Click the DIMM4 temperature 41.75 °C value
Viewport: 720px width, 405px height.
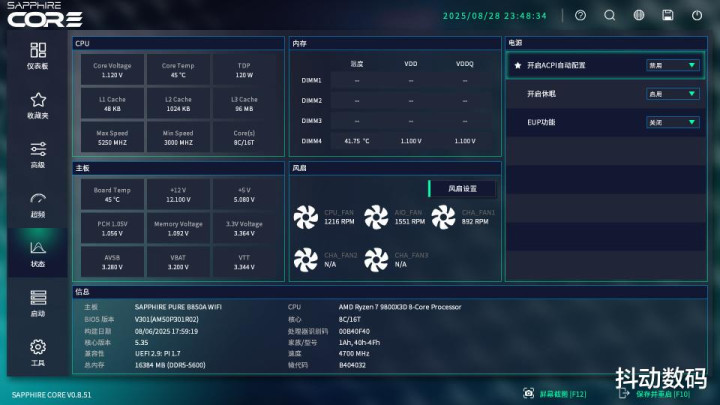click(357, 141)
